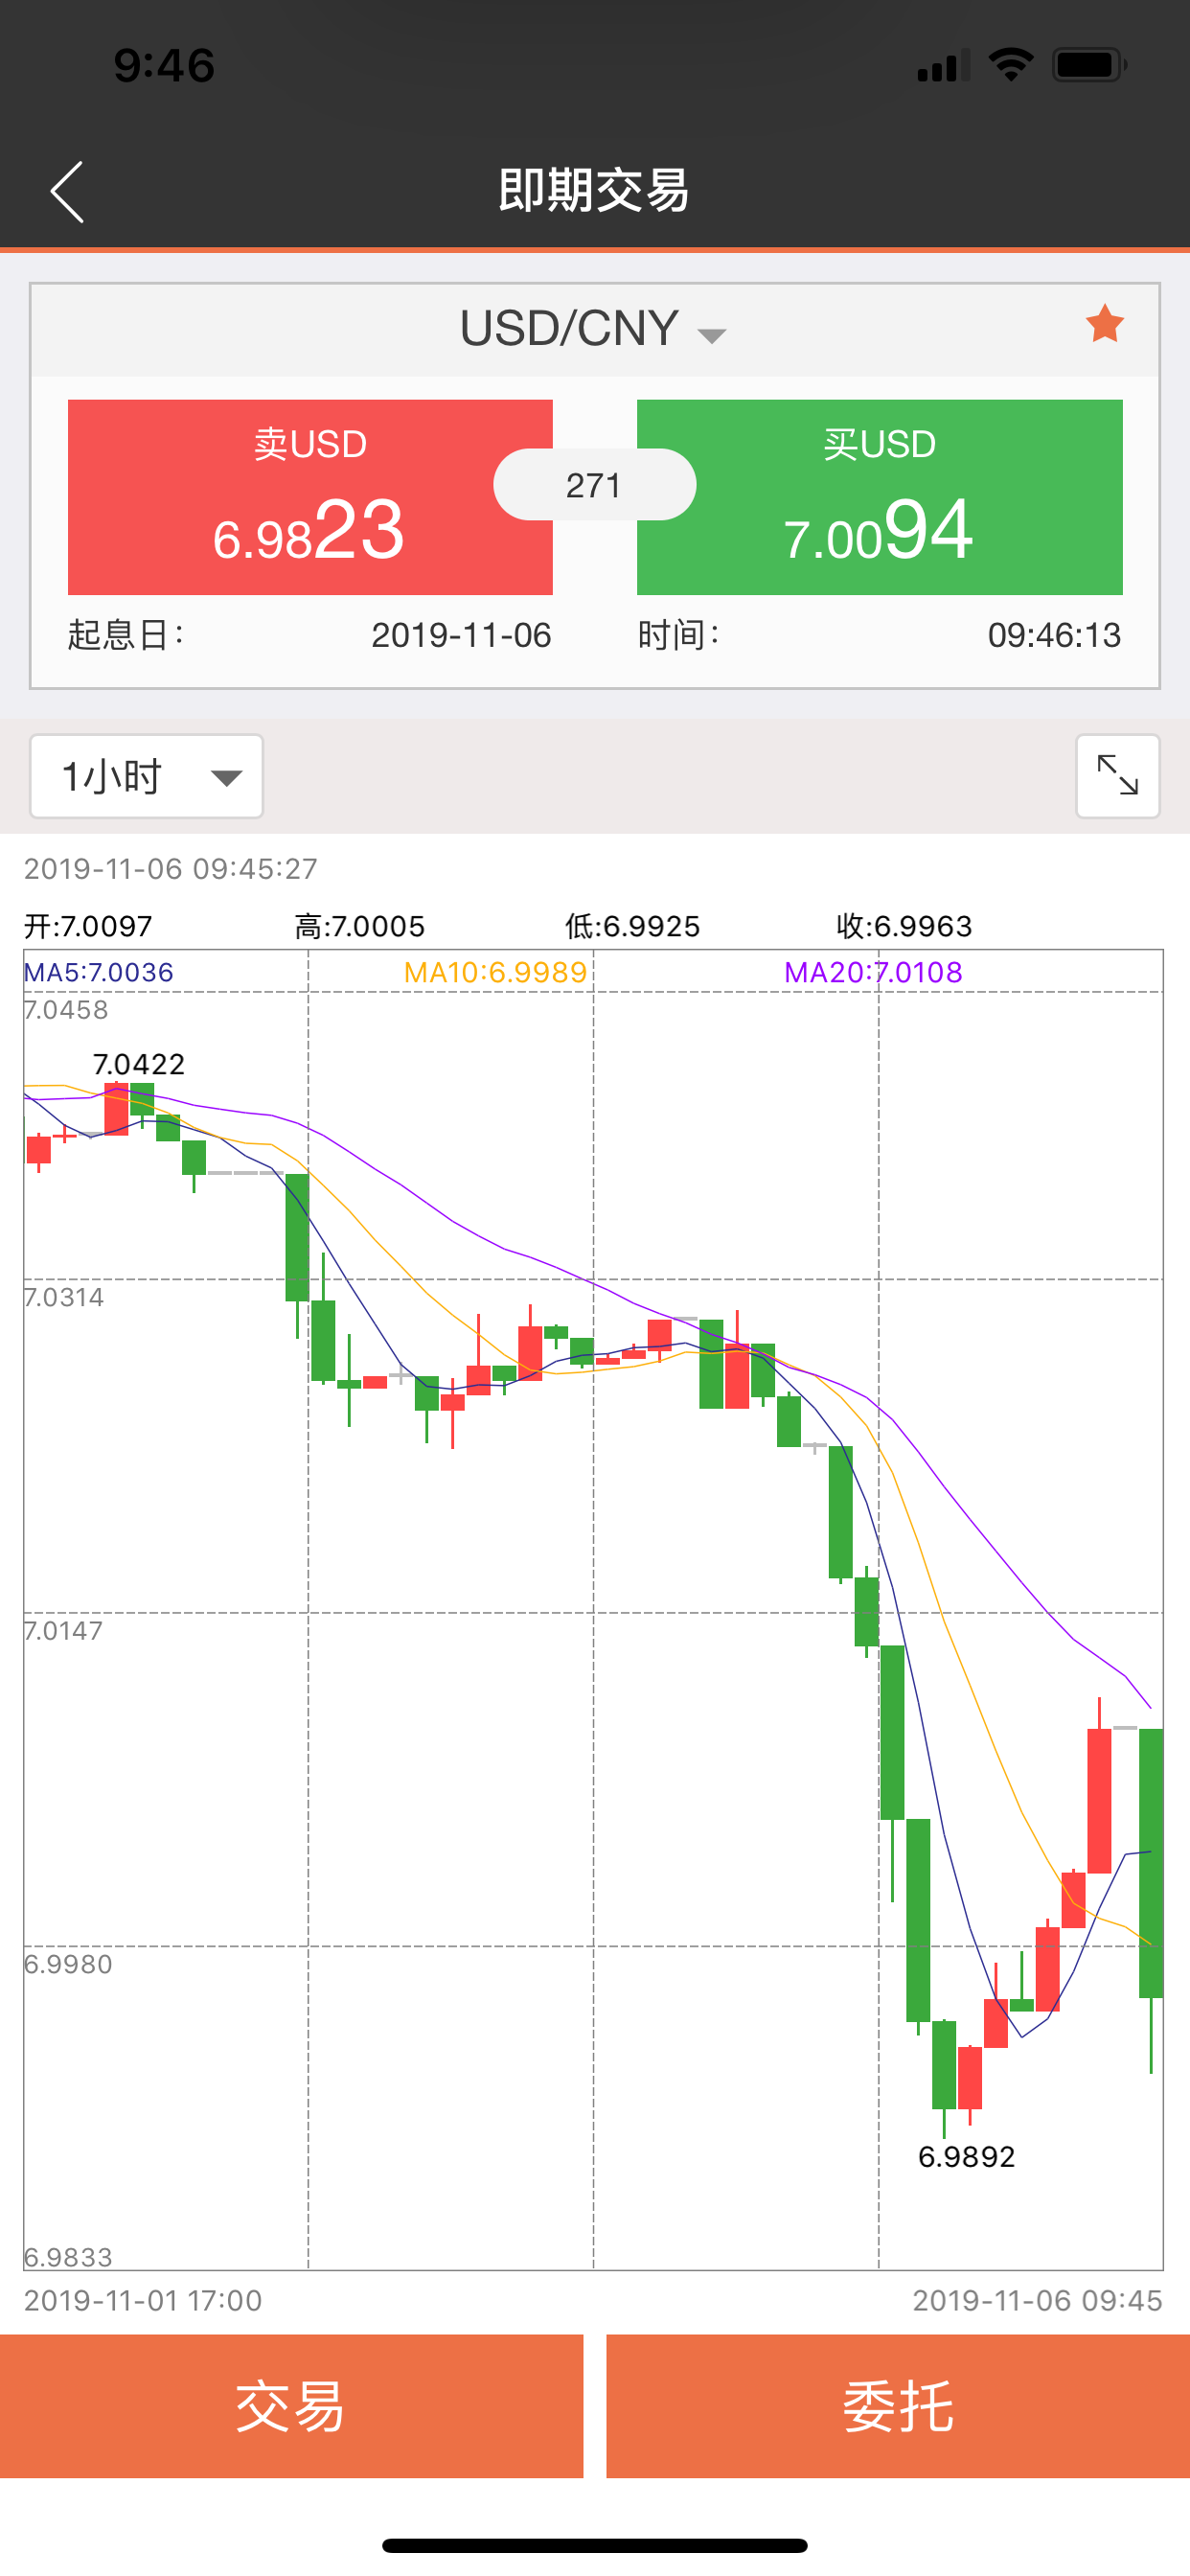Tap the start date label 2019-11-01 17:00
The width and height of the screenshot is (1190, 2576).
[x=143, y=2301]
